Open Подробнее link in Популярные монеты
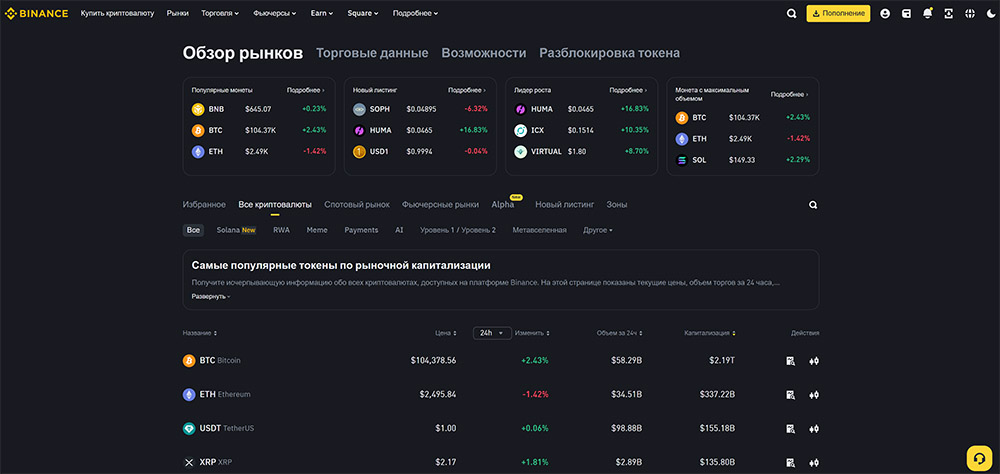 pyautogui.click(x=305, y=91)
